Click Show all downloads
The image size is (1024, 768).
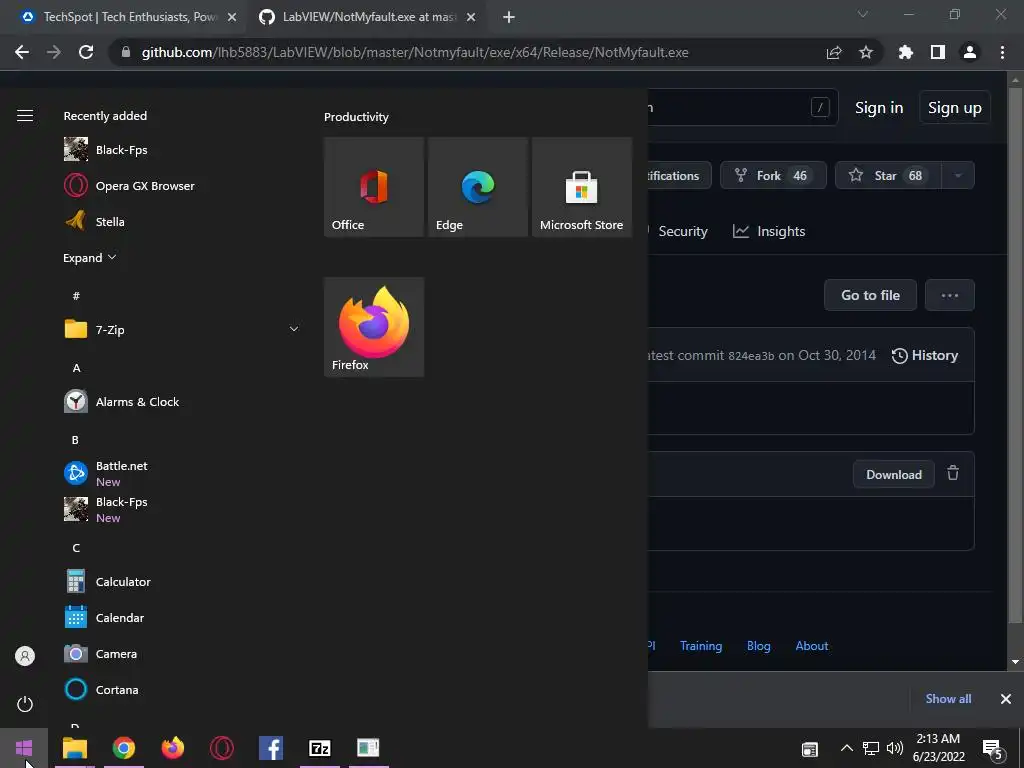[948, 699]
